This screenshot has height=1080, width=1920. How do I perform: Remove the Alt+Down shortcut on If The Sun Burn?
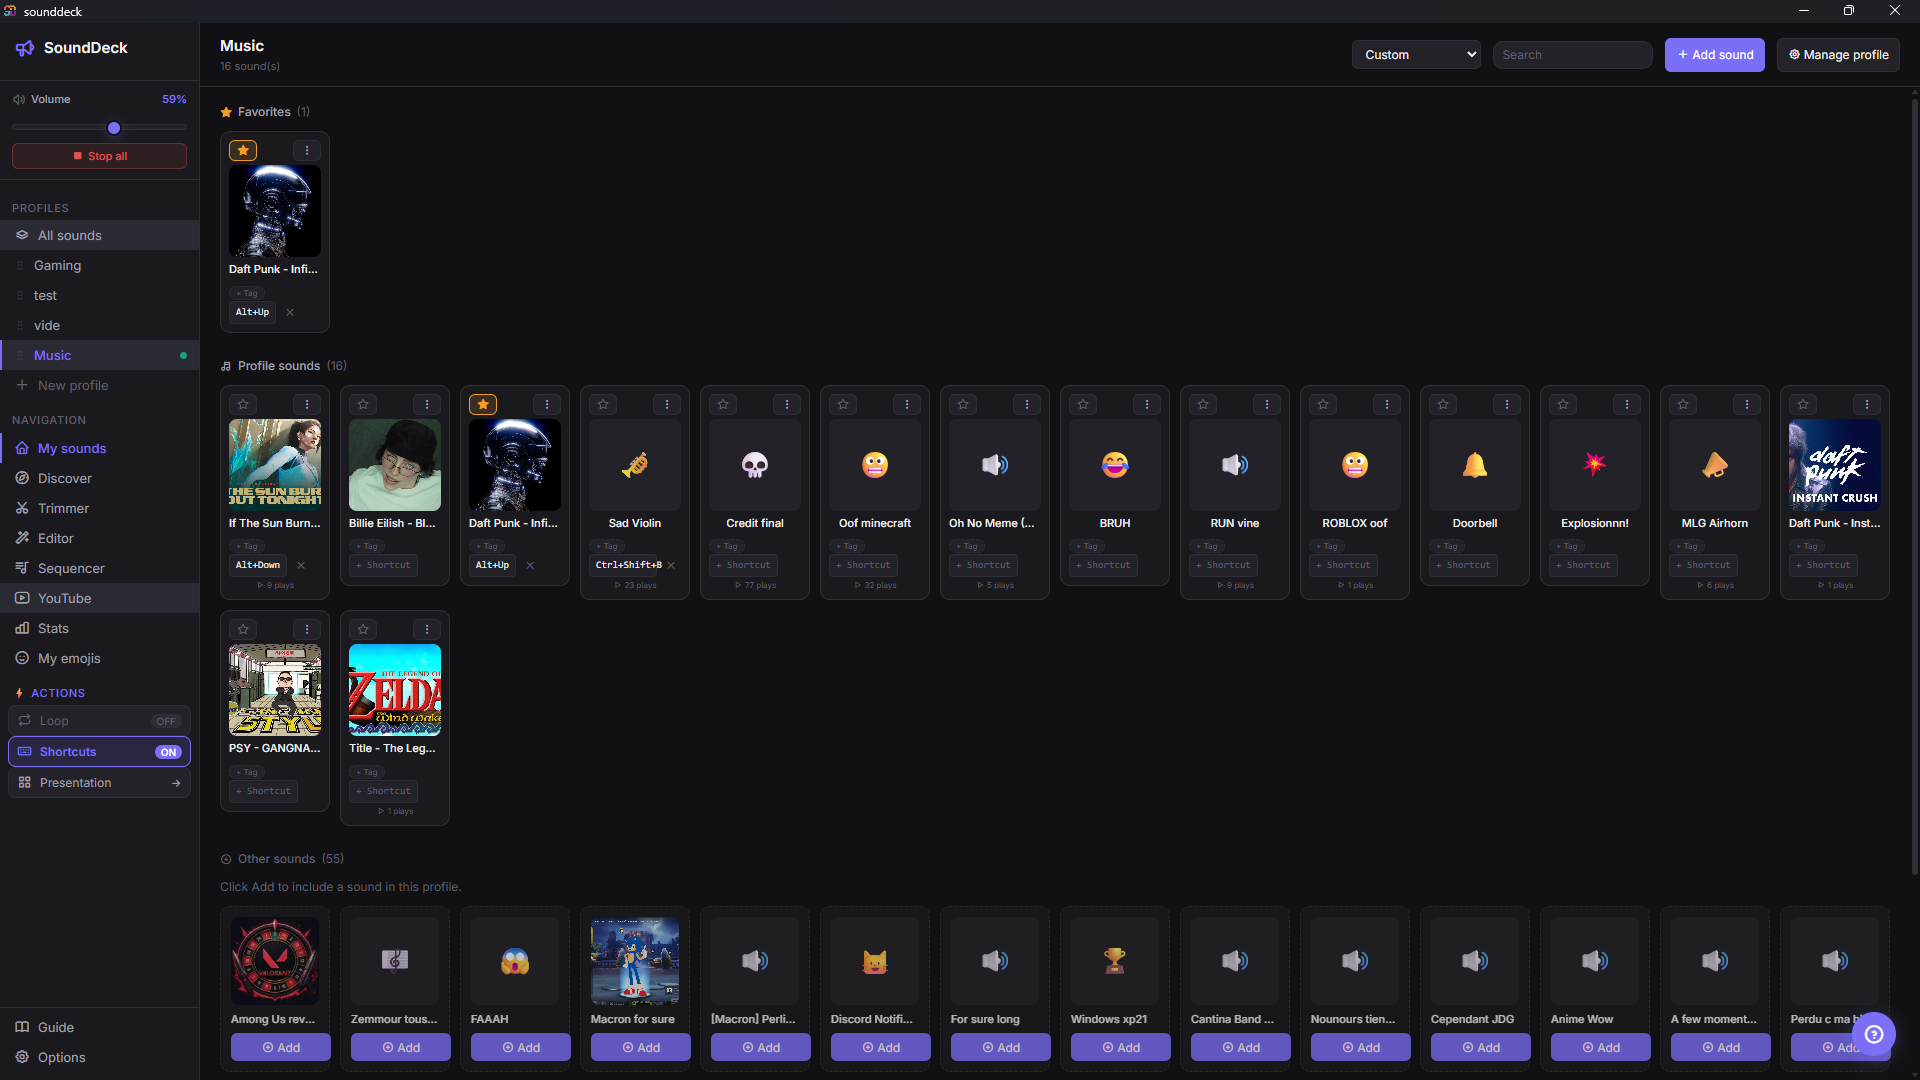[301, 565]
